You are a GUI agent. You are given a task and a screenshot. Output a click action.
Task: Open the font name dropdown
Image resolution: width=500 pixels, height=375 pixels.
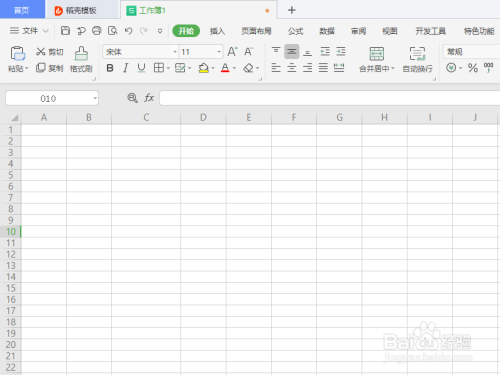pos(175,52)
